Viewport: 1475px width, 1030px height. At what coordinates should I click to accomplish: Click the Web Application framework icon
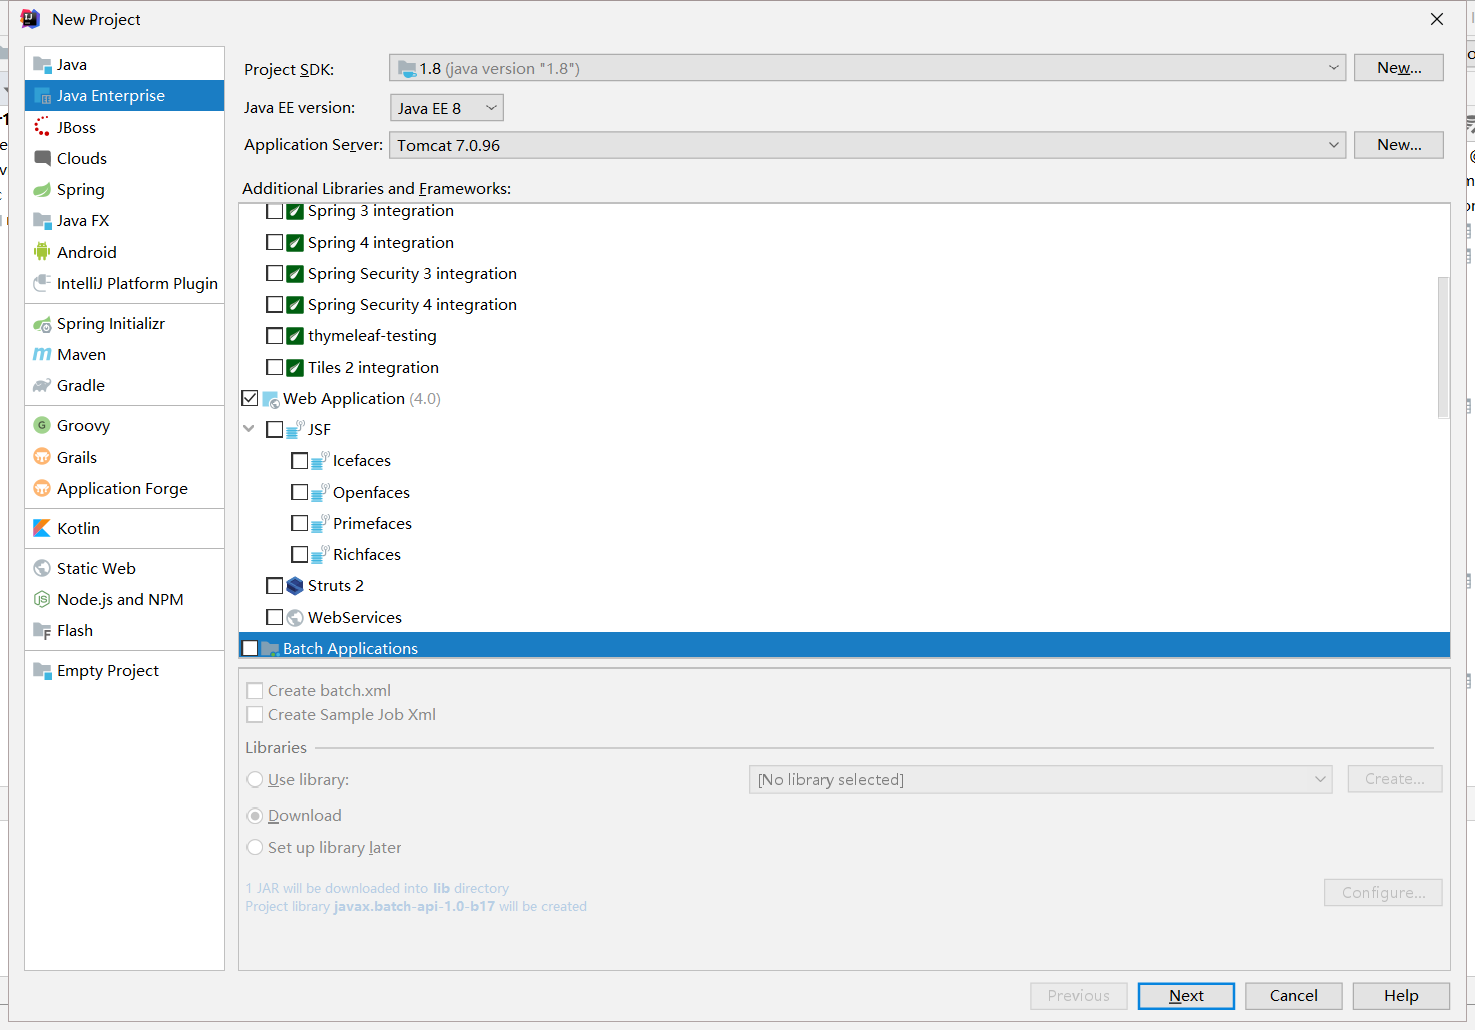271,399
